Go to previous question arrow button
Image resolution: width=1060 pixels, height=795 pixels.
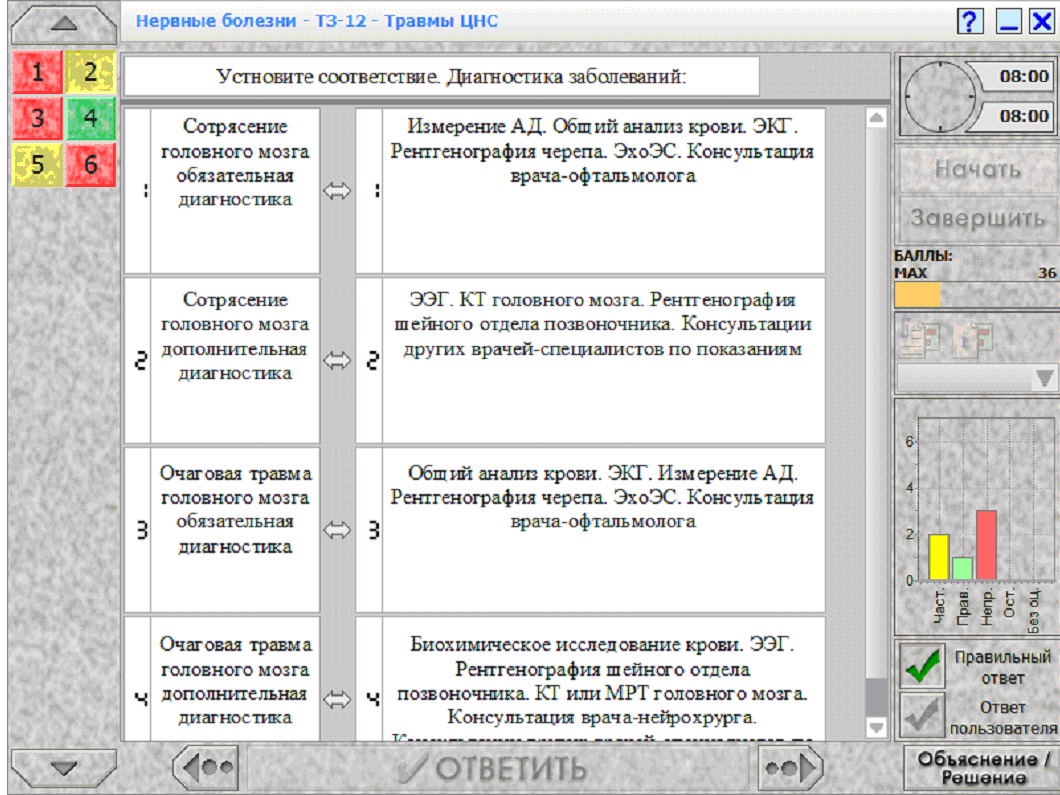click(x=206, y=767)
